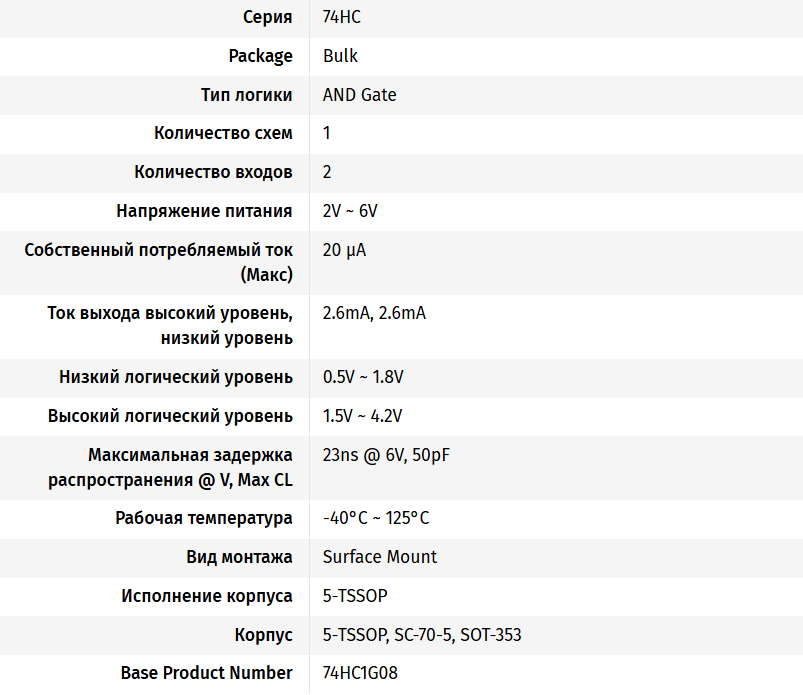803x695 pixels.
Task: Select the Package row label
Action: coord(260,56)
